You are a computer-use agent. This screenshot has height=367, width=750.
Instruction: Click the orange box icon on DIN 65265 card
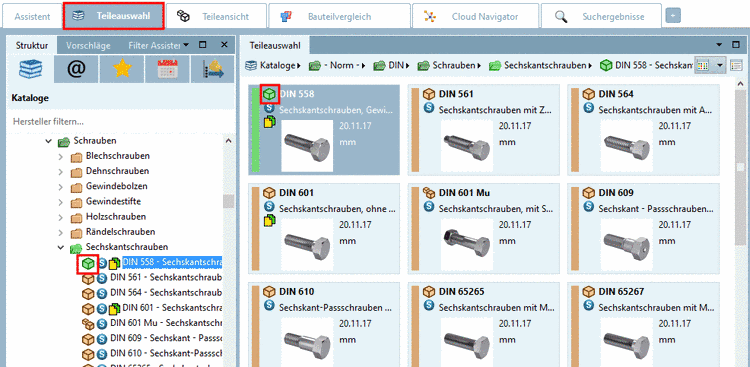pos(429,291)
